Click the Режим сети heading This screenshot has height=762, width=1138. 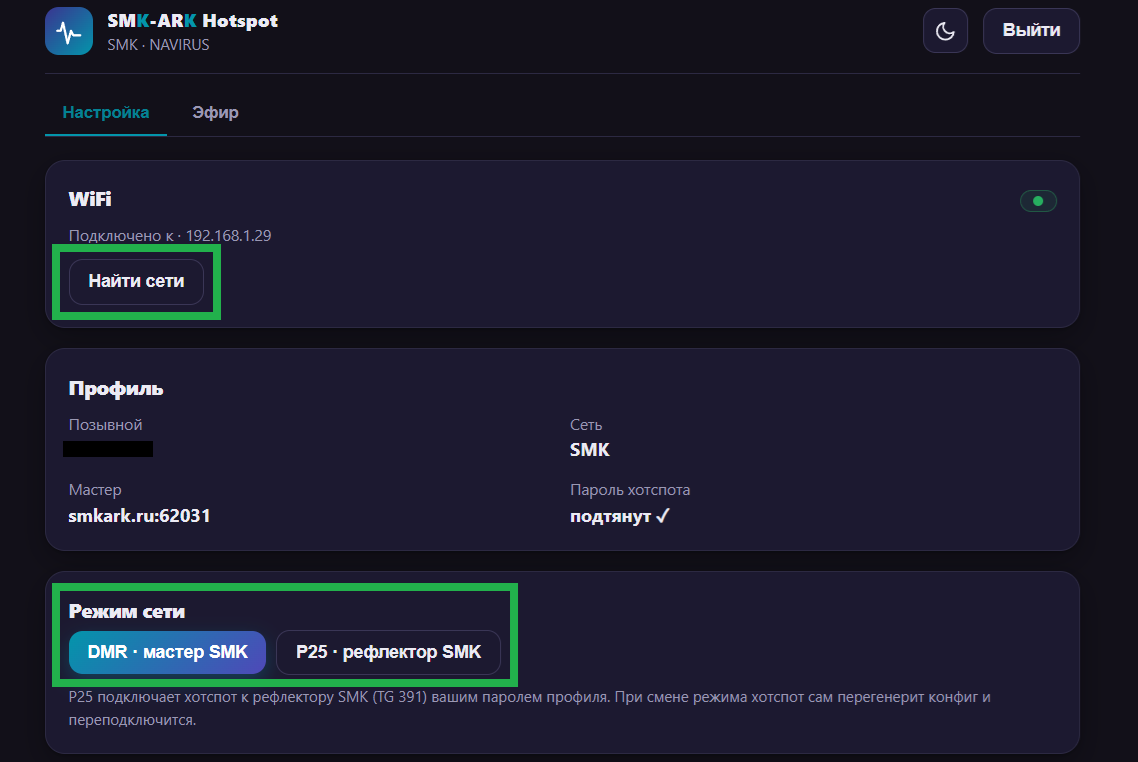127,612
